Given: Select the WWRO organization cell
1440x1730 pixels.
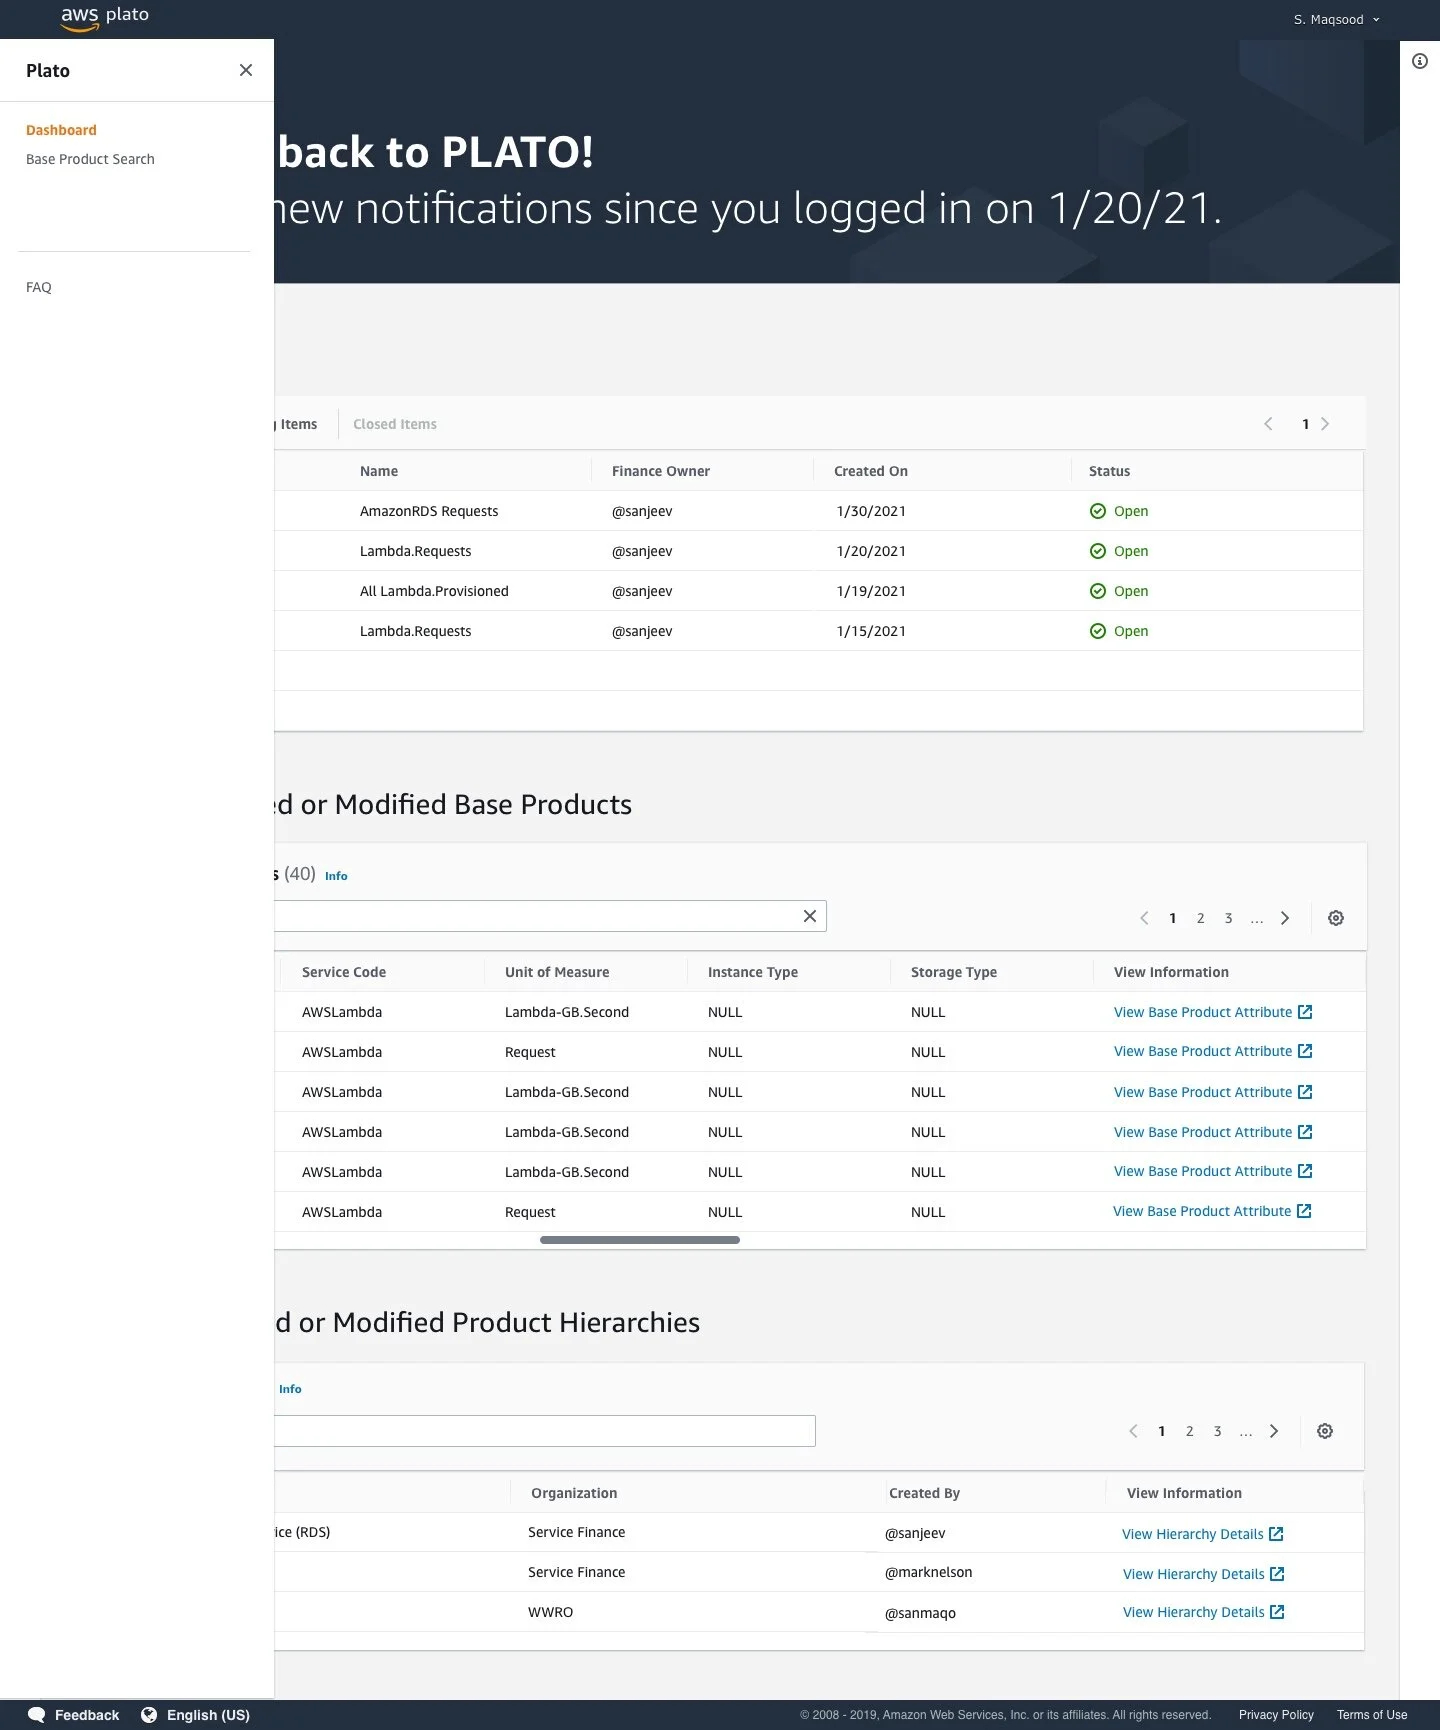Looking at the screenshot, I should [x=551, y=1612].
